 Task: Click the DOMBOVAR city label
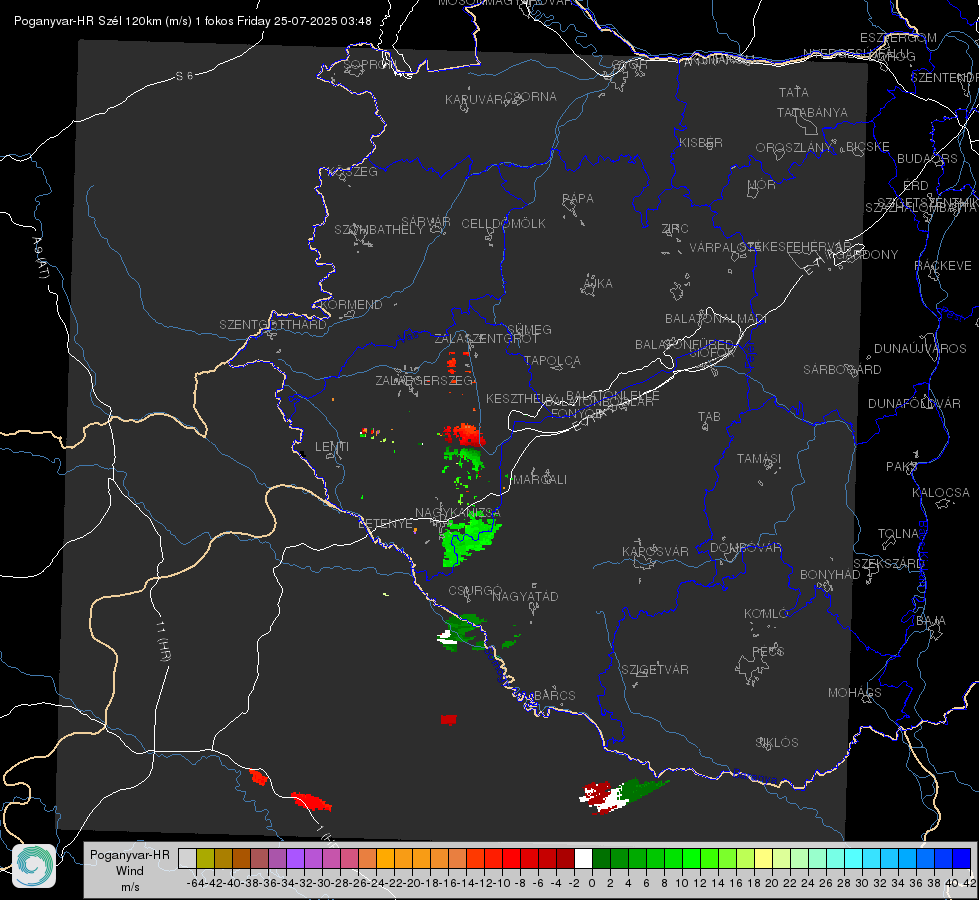(x=745, y=548)
